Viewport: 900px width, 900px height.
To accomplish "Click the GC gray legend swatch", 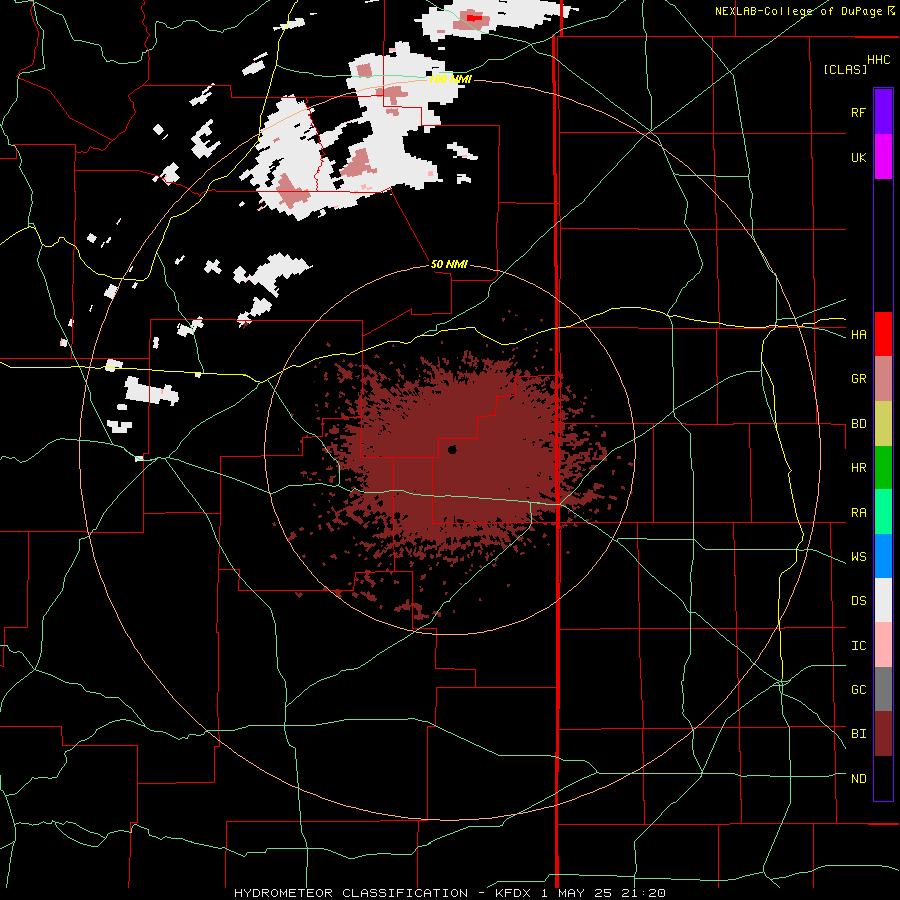I will [x=883, y=689].
